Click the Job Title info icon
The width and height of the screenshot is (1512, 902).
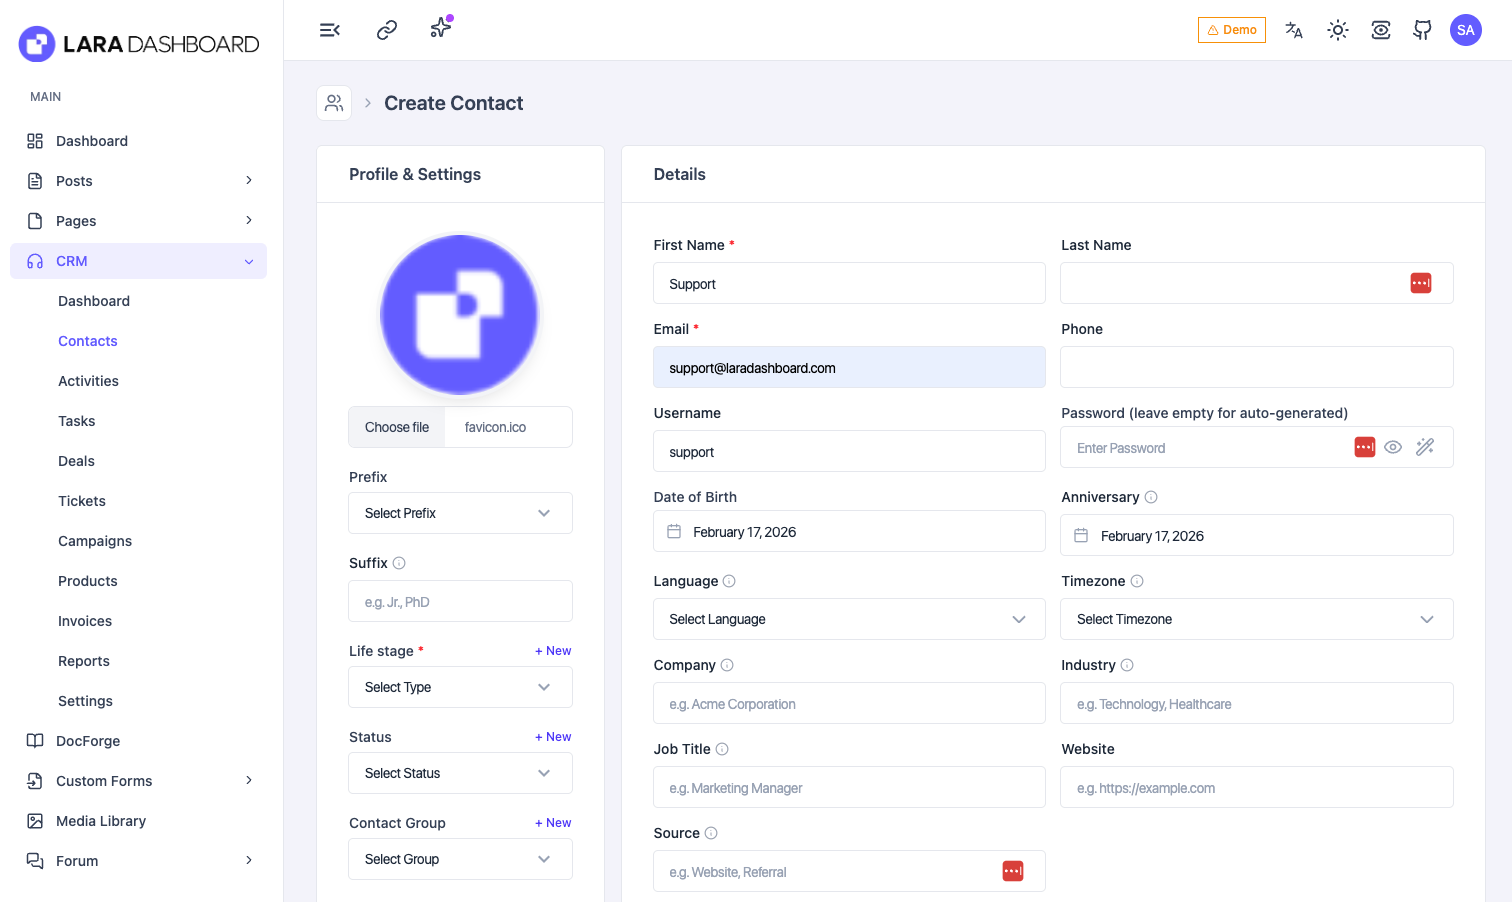click(x=722, y=749)
